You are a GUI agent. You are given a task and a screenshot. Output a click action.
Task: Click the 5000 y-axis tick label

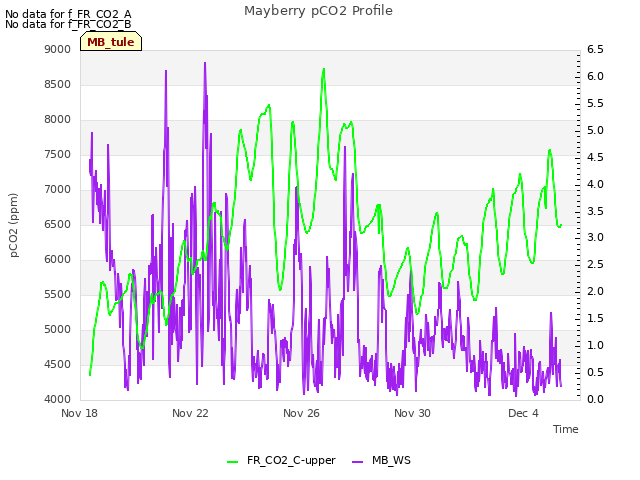pos(58,329)
